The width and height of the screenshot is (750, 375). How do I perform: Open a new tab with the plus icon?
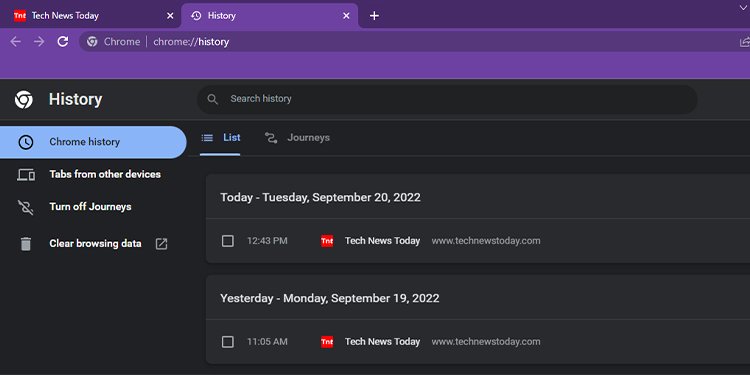(375, 16)
